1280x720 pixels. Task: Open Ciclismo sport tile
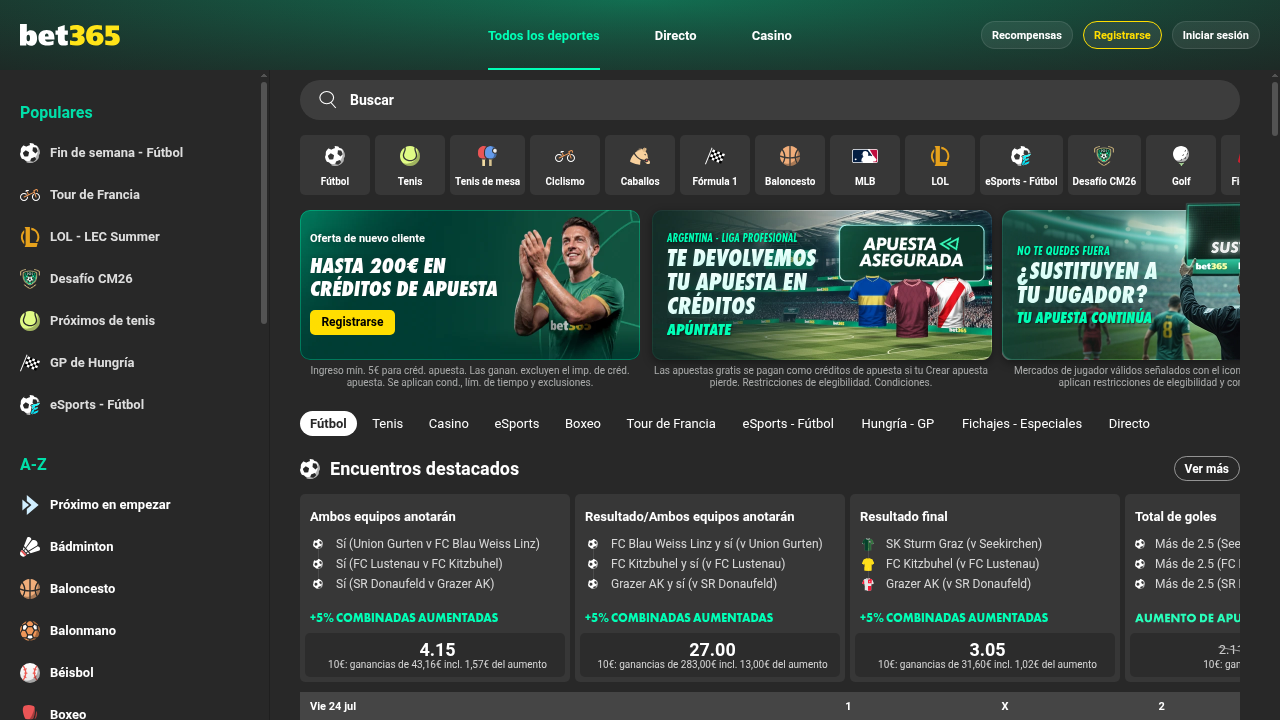click(565, 165)
